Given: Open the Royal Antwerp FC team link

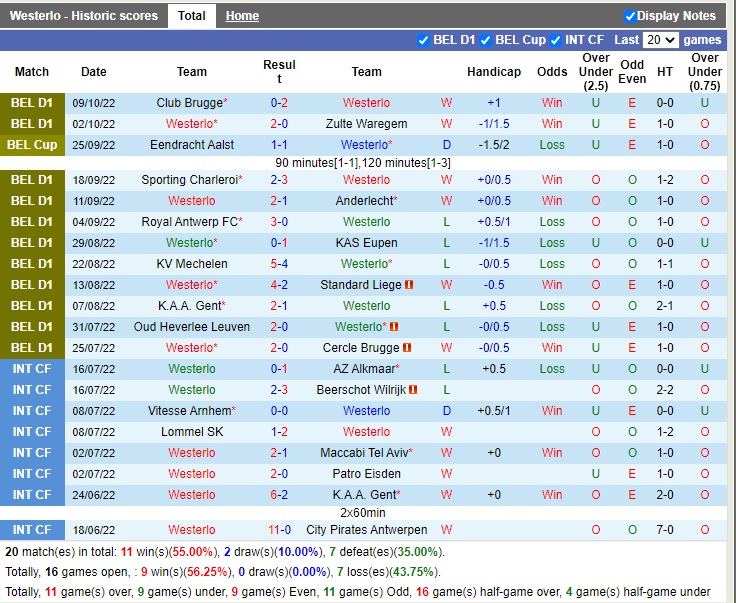Looking at the screenshot, I should [x=189, y=222].
